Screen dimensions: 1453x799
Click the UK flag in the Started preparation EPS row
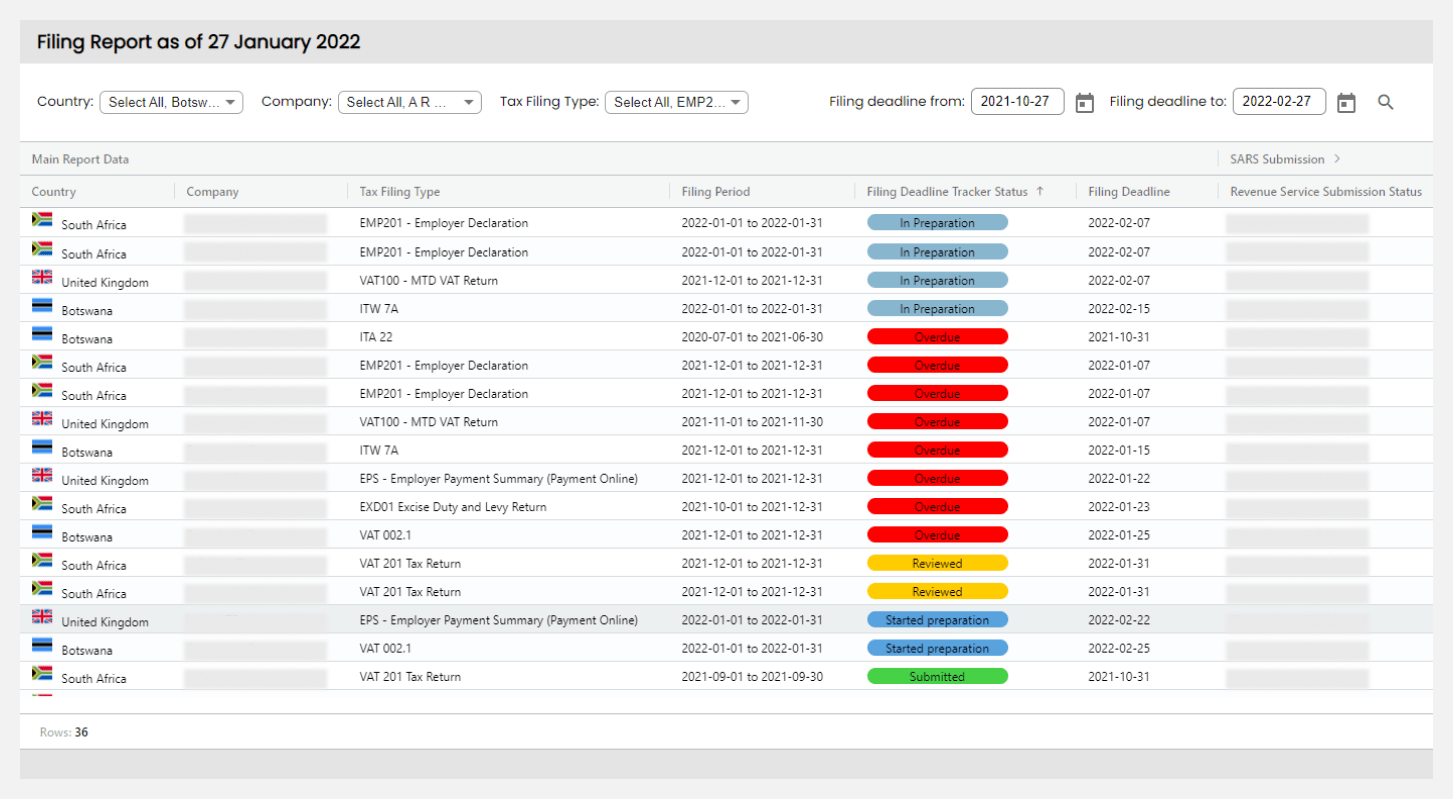tap(42, 616)
